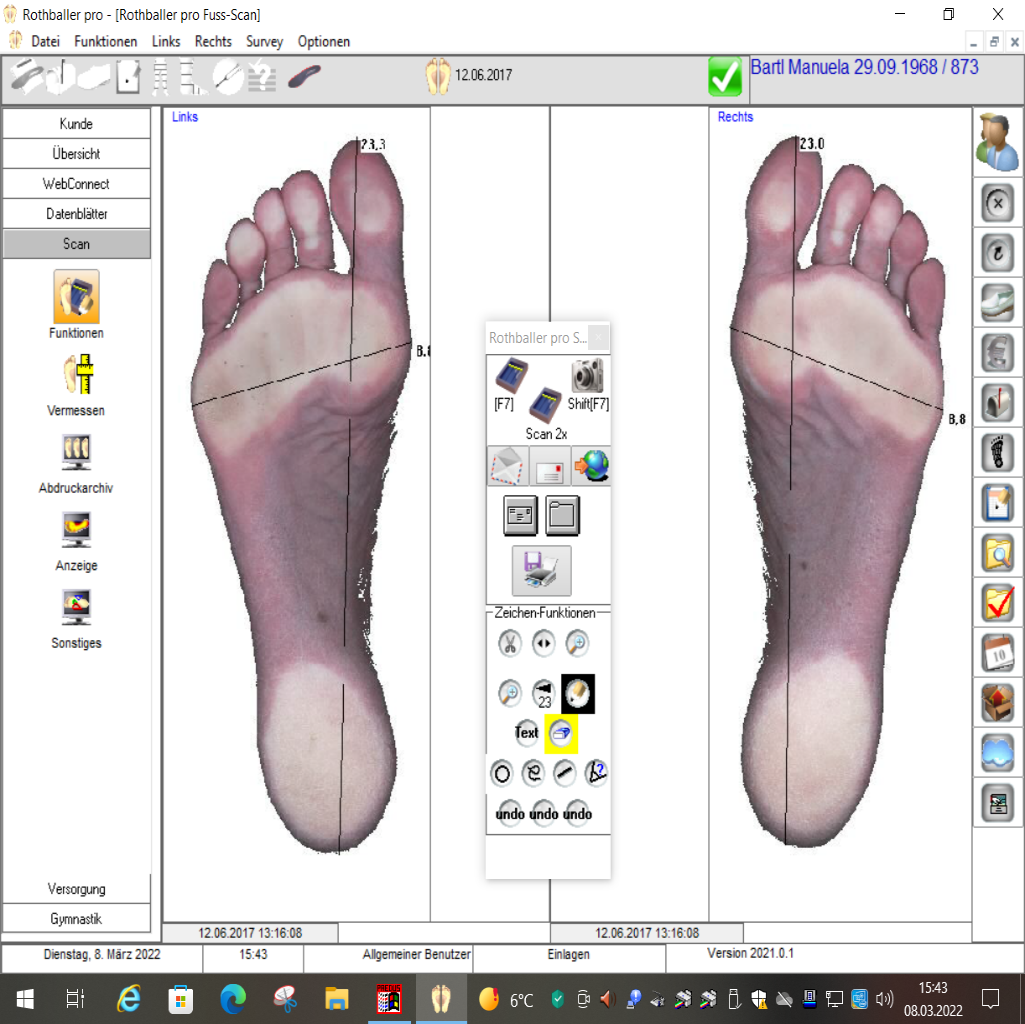Click the folder search magnifier icon

click(x=998, y=554)
